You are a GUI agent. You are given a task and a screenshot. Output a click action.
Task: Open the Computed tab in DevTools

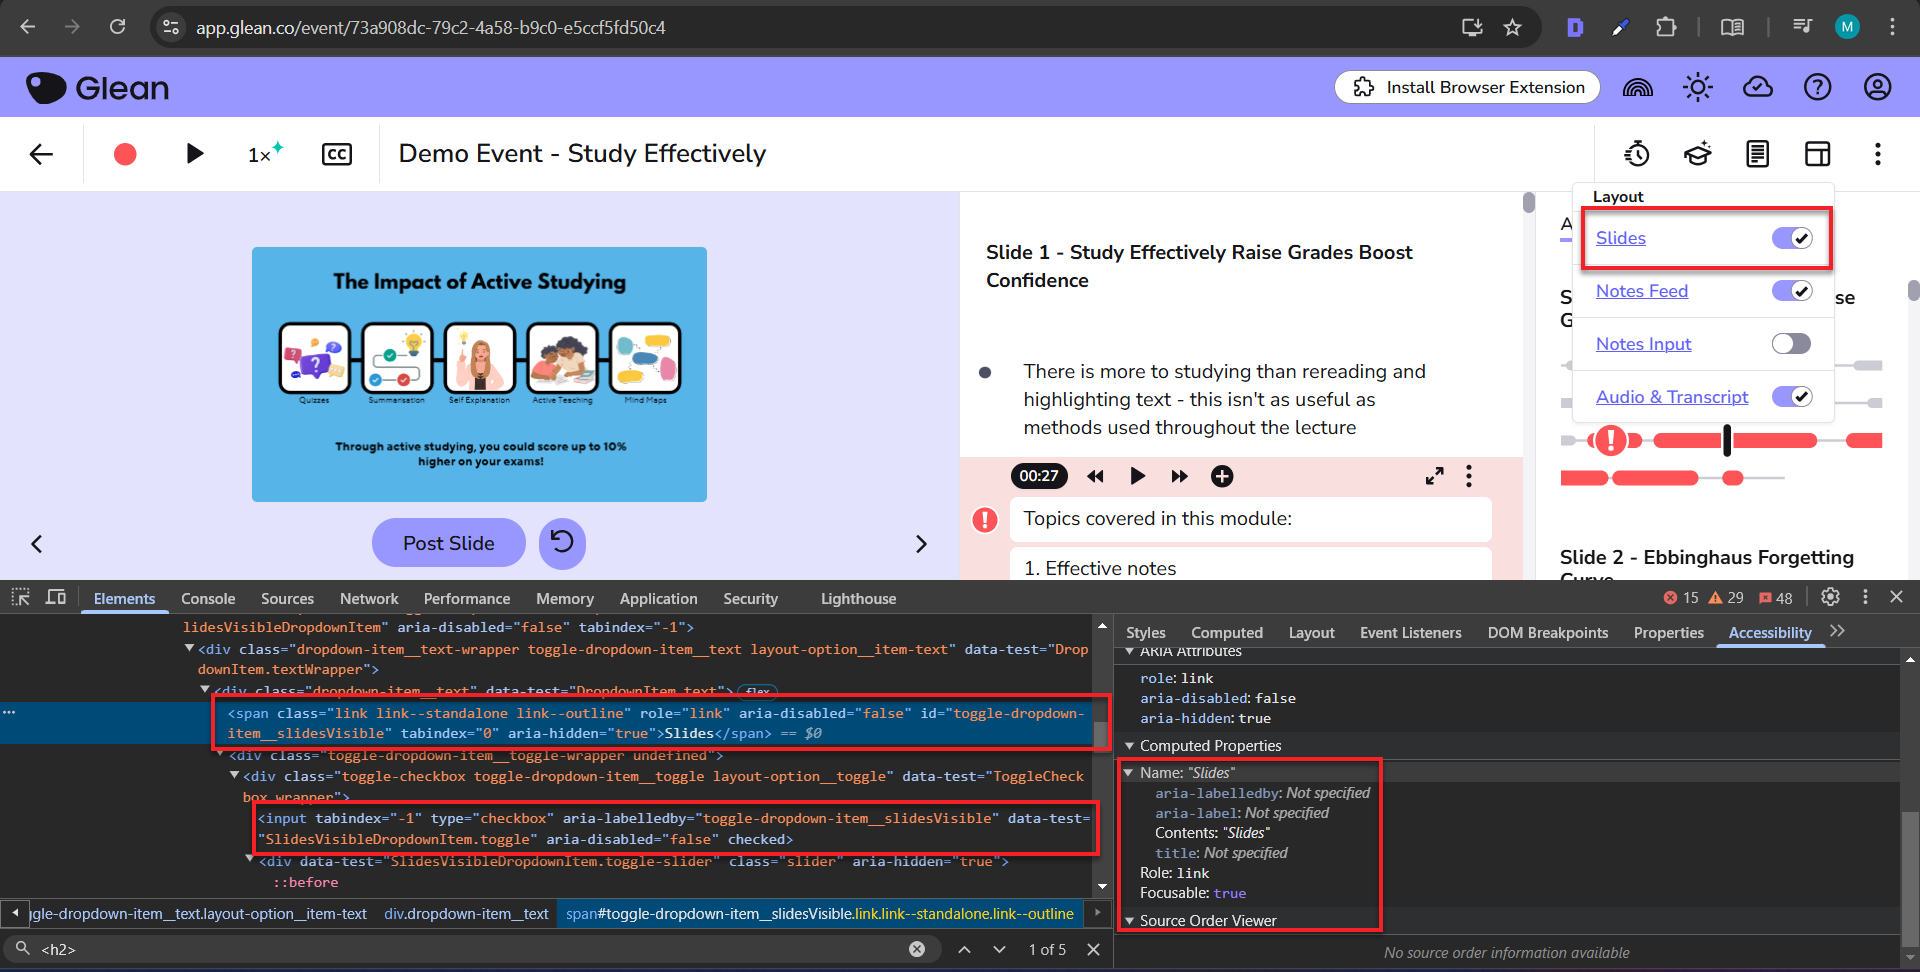(1226, 633)
